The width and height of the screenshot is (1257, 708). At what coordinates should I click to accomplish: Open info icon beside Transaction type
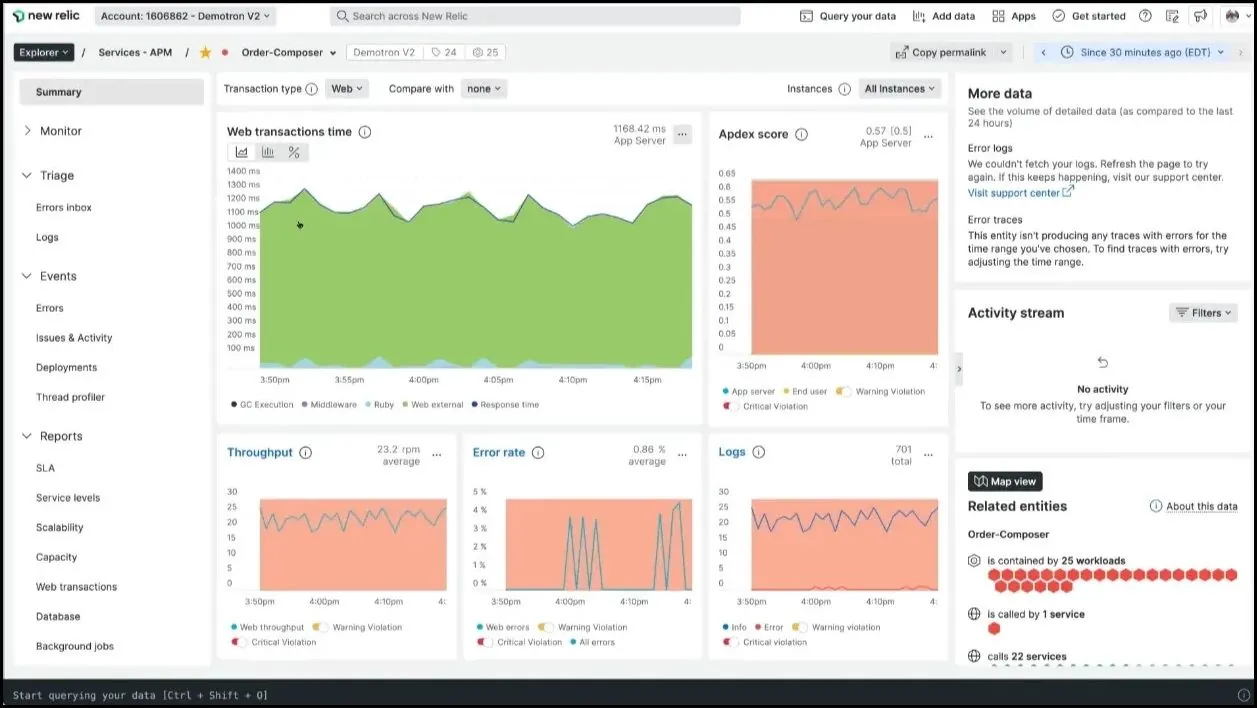point(311,89)
